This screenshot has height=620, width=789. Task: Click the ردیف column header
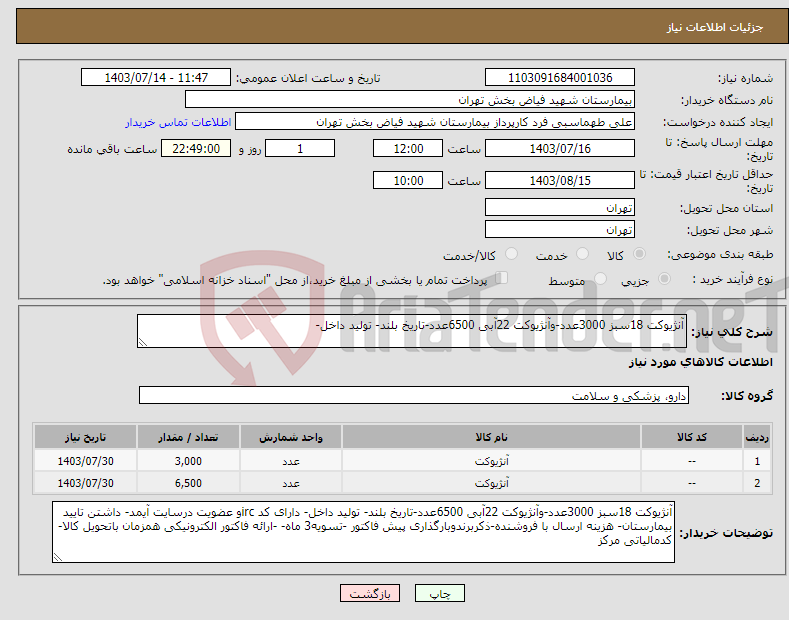pos(757,437)
